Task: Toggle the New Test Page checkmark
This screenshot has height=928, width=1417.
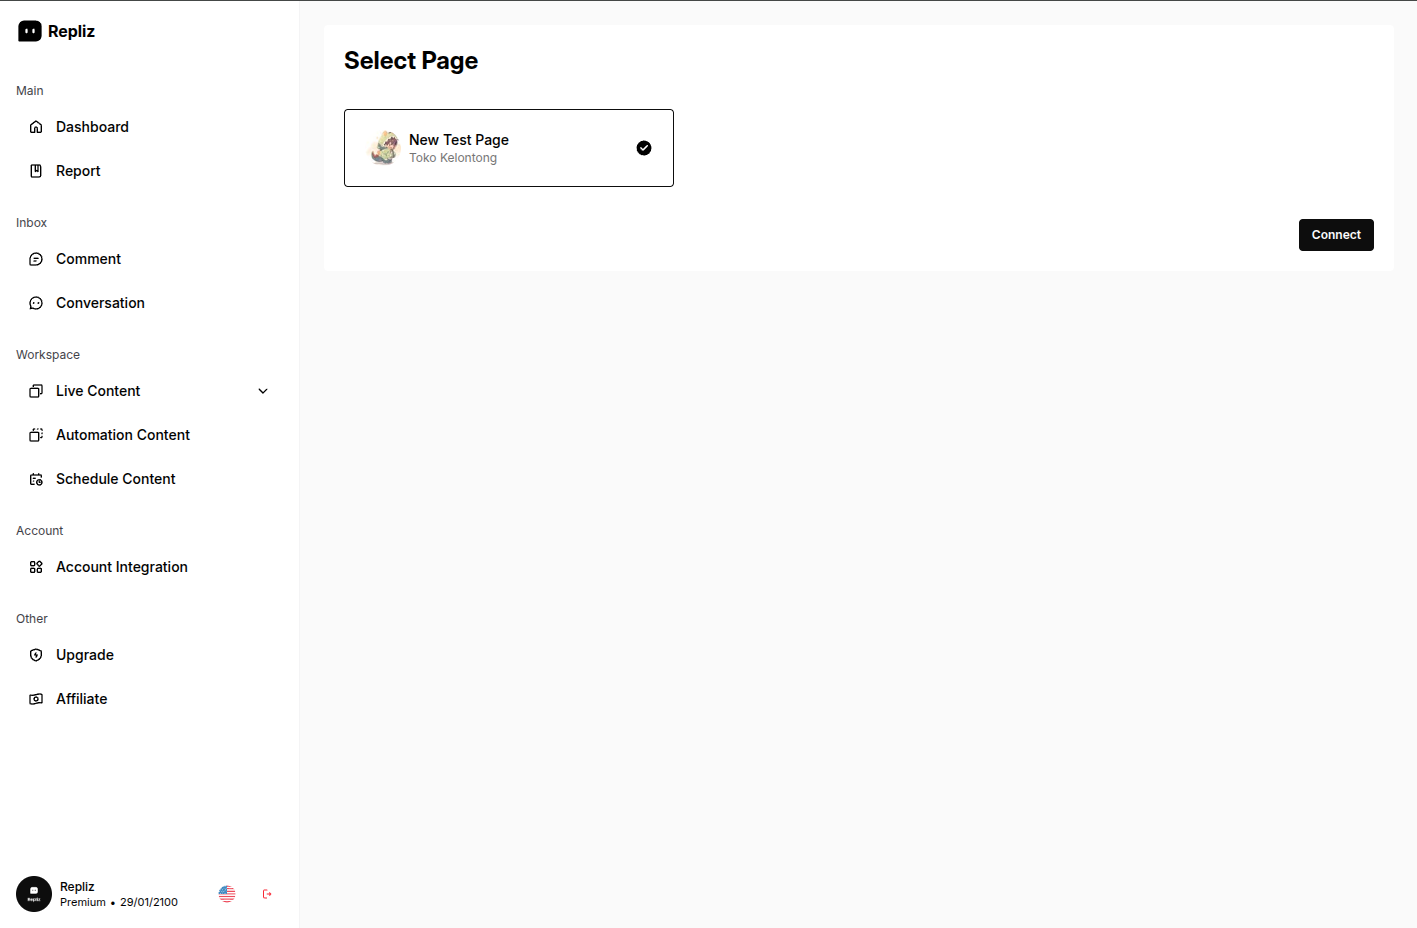Action: coord(644,148)
